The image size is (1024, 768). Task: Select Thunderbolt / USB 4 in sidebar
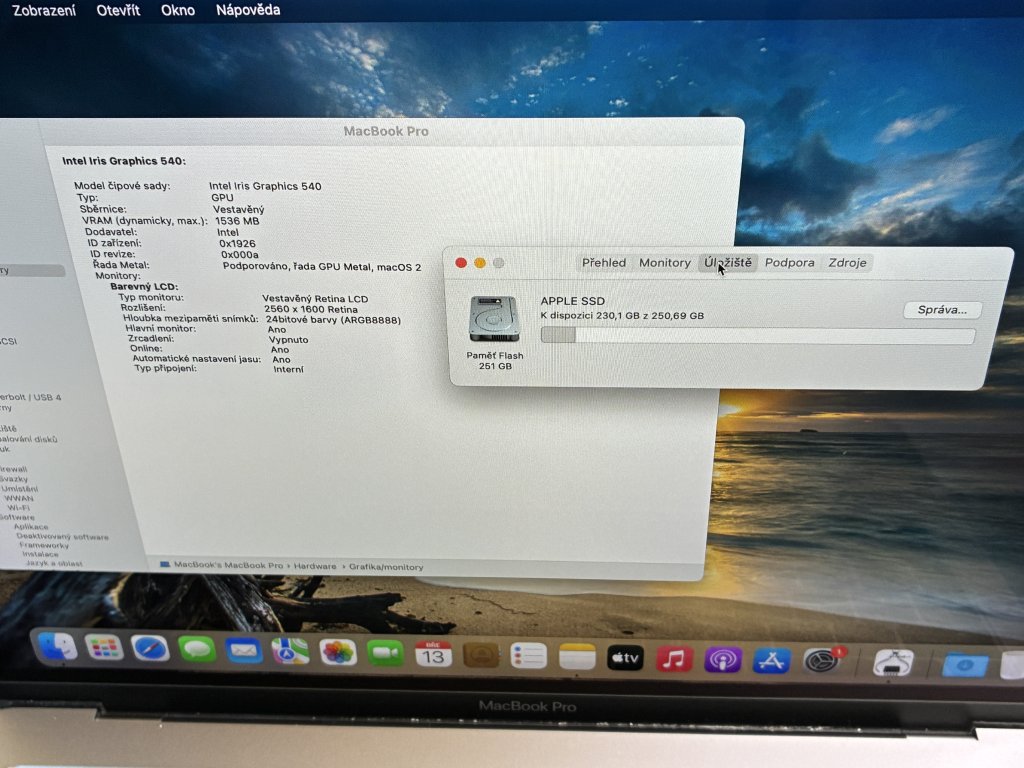pos(31,397)
